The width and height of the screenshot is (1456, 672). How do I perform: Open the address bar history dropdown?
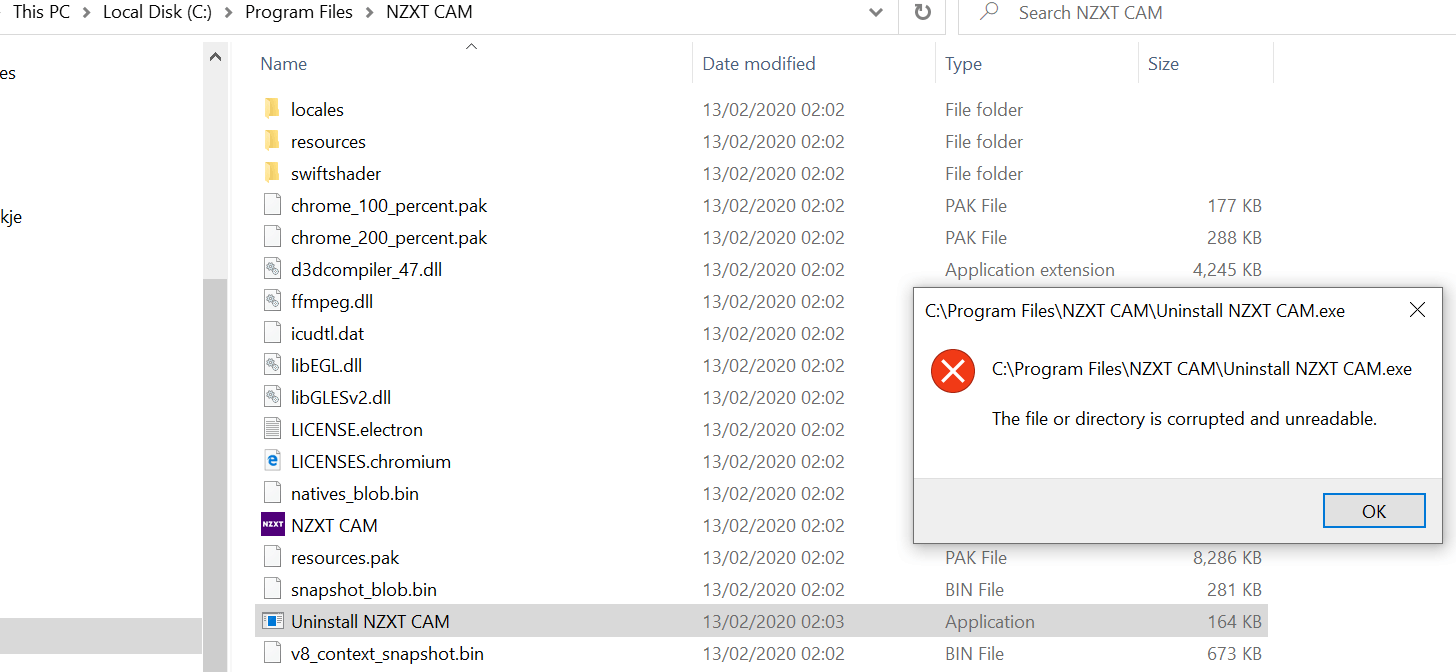[876, 13]
